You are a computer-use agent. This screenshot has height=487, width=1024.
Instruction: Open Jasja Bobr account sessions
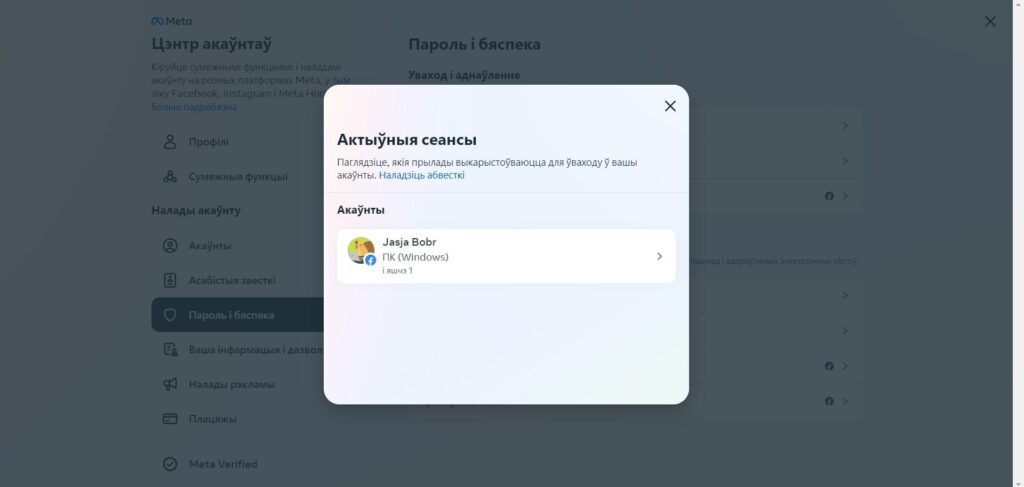pos(506,257)
